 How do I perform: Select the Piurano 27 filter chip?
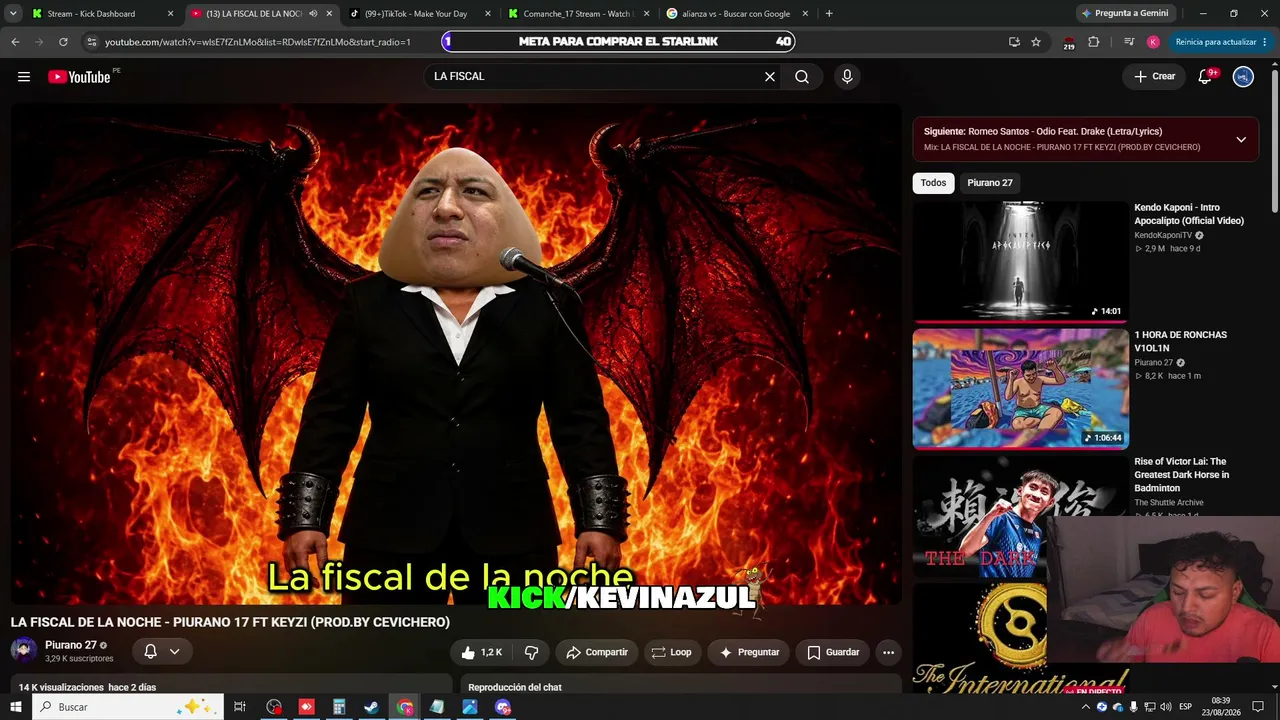coord(990,183)
